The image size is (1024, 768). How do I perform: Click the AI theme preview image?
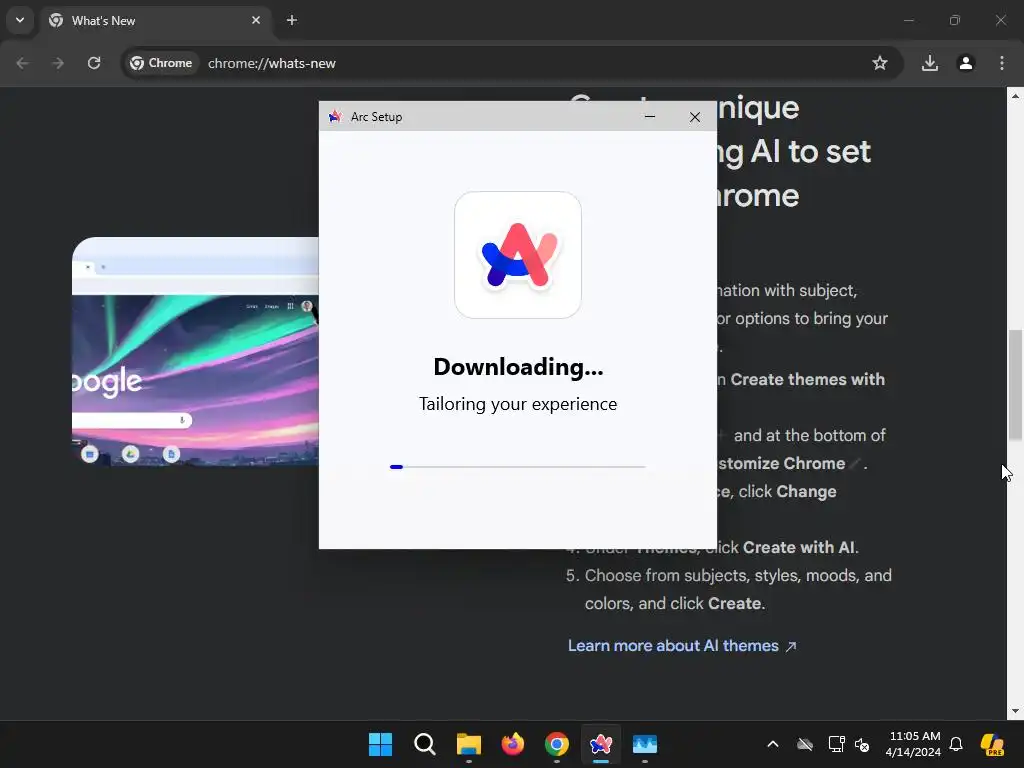coord(195,352)
